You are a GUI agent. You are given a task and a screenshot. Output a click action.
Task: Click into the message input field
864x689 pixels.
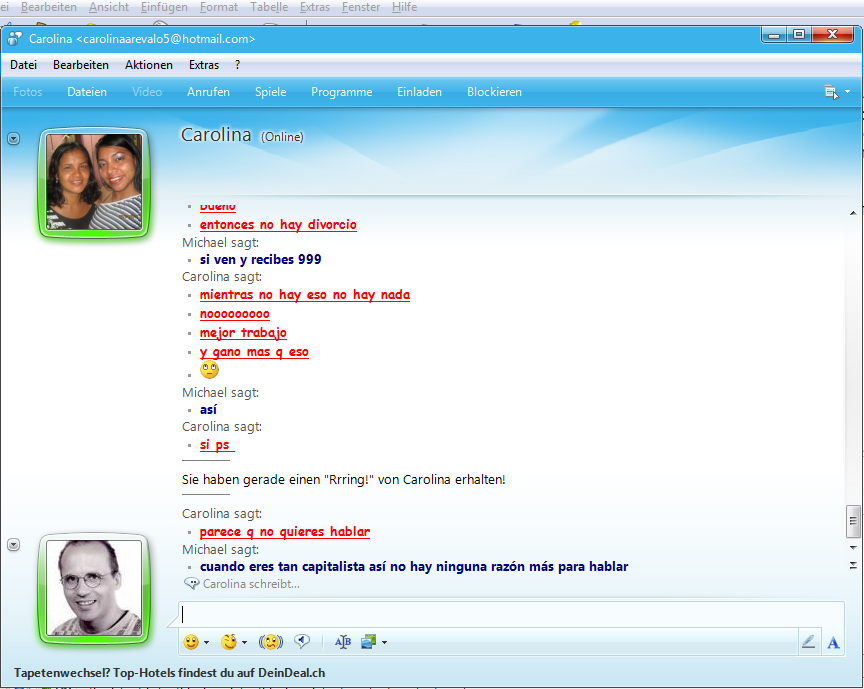tap(500, 615)
